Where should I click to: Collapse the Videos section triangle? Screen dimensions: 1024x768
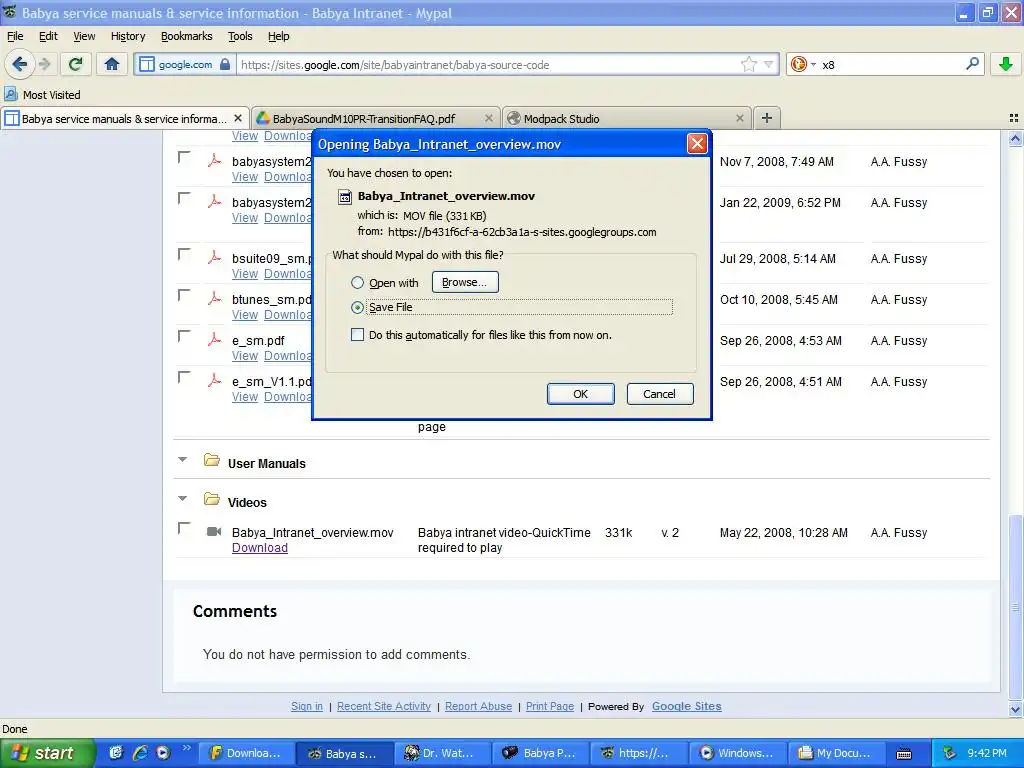click(183, 499)
